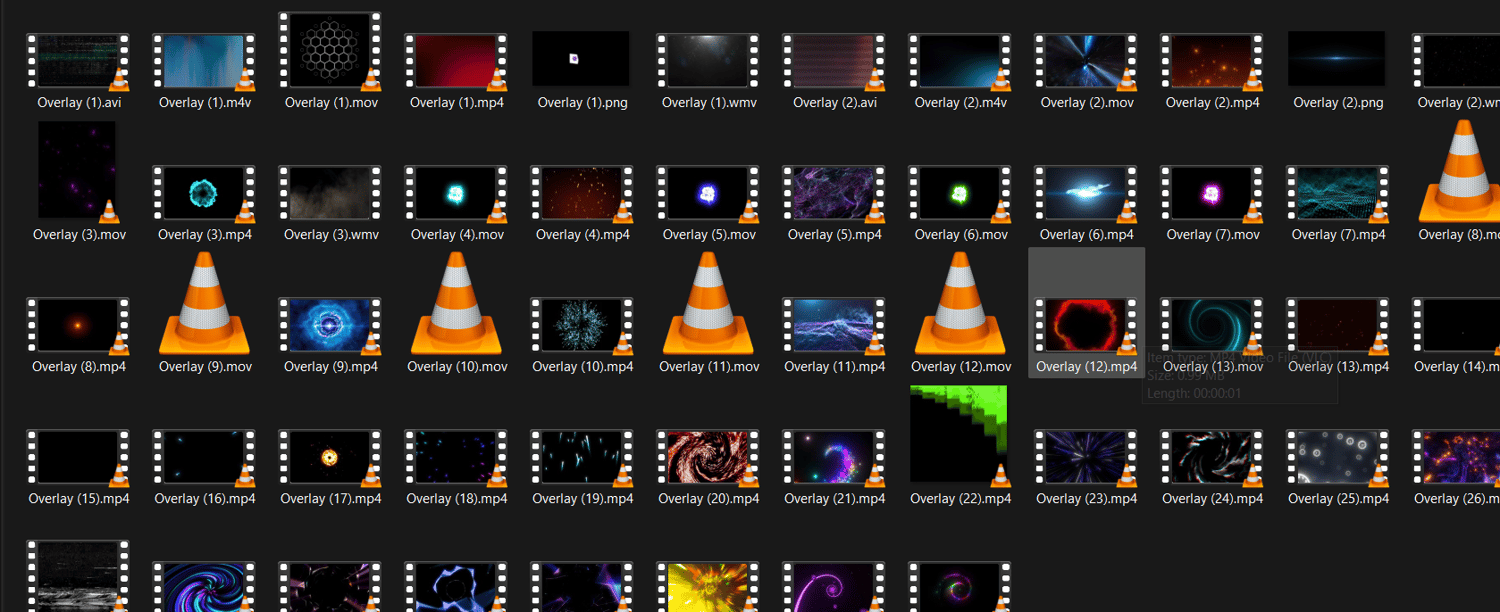Click the Overlay (2).m4v file name
The width and height of the screenshot is (1500, 612).
(x=960, y=102)
